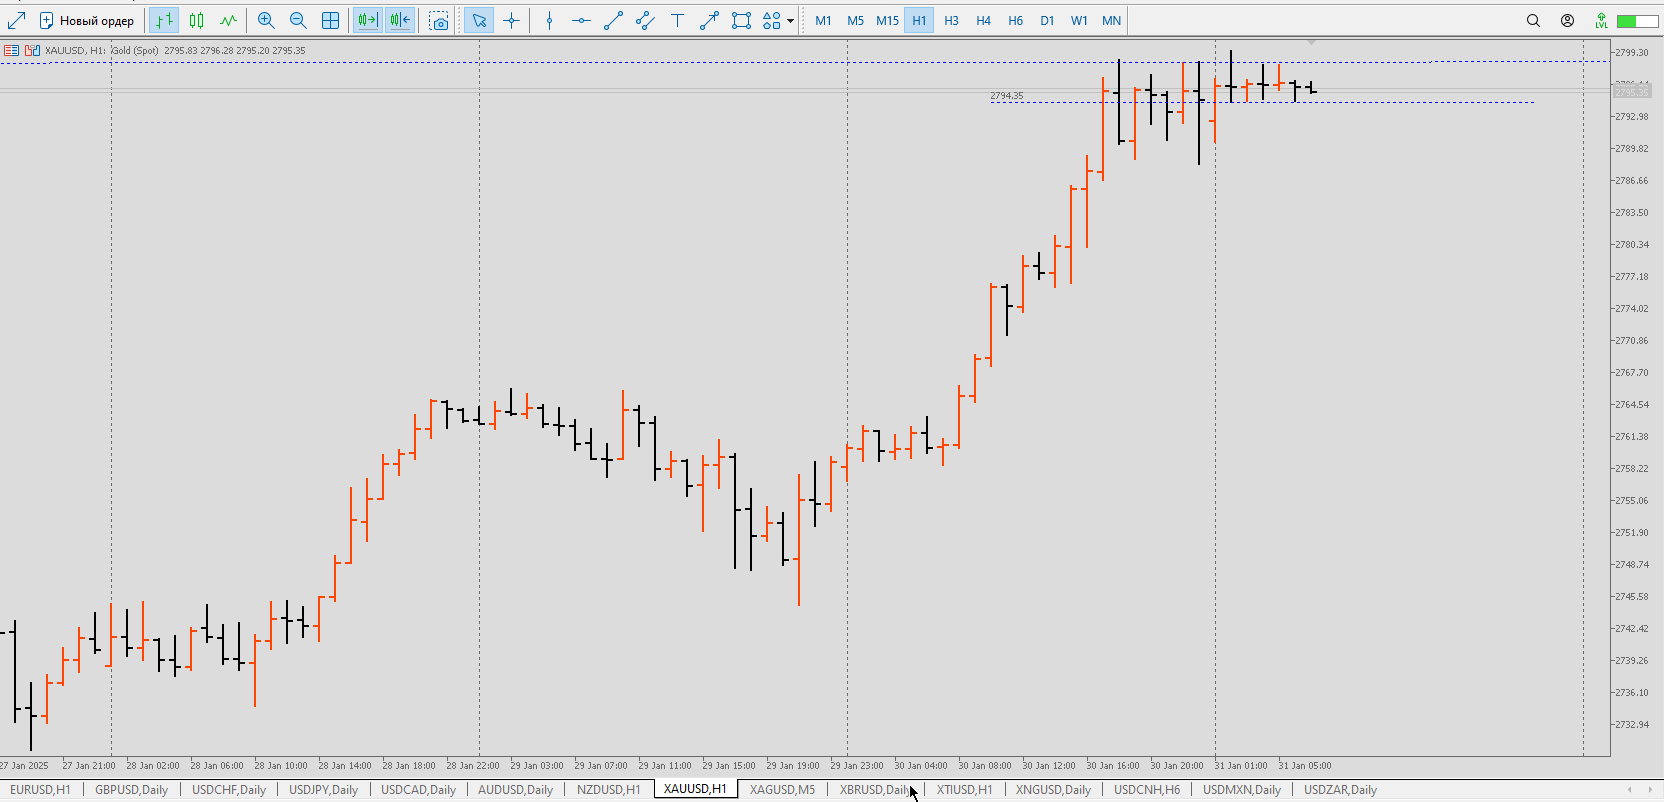Open the USDZAR,Daily chart tab
This screenshot has height=802, width=1664.
pos(1340,789)
